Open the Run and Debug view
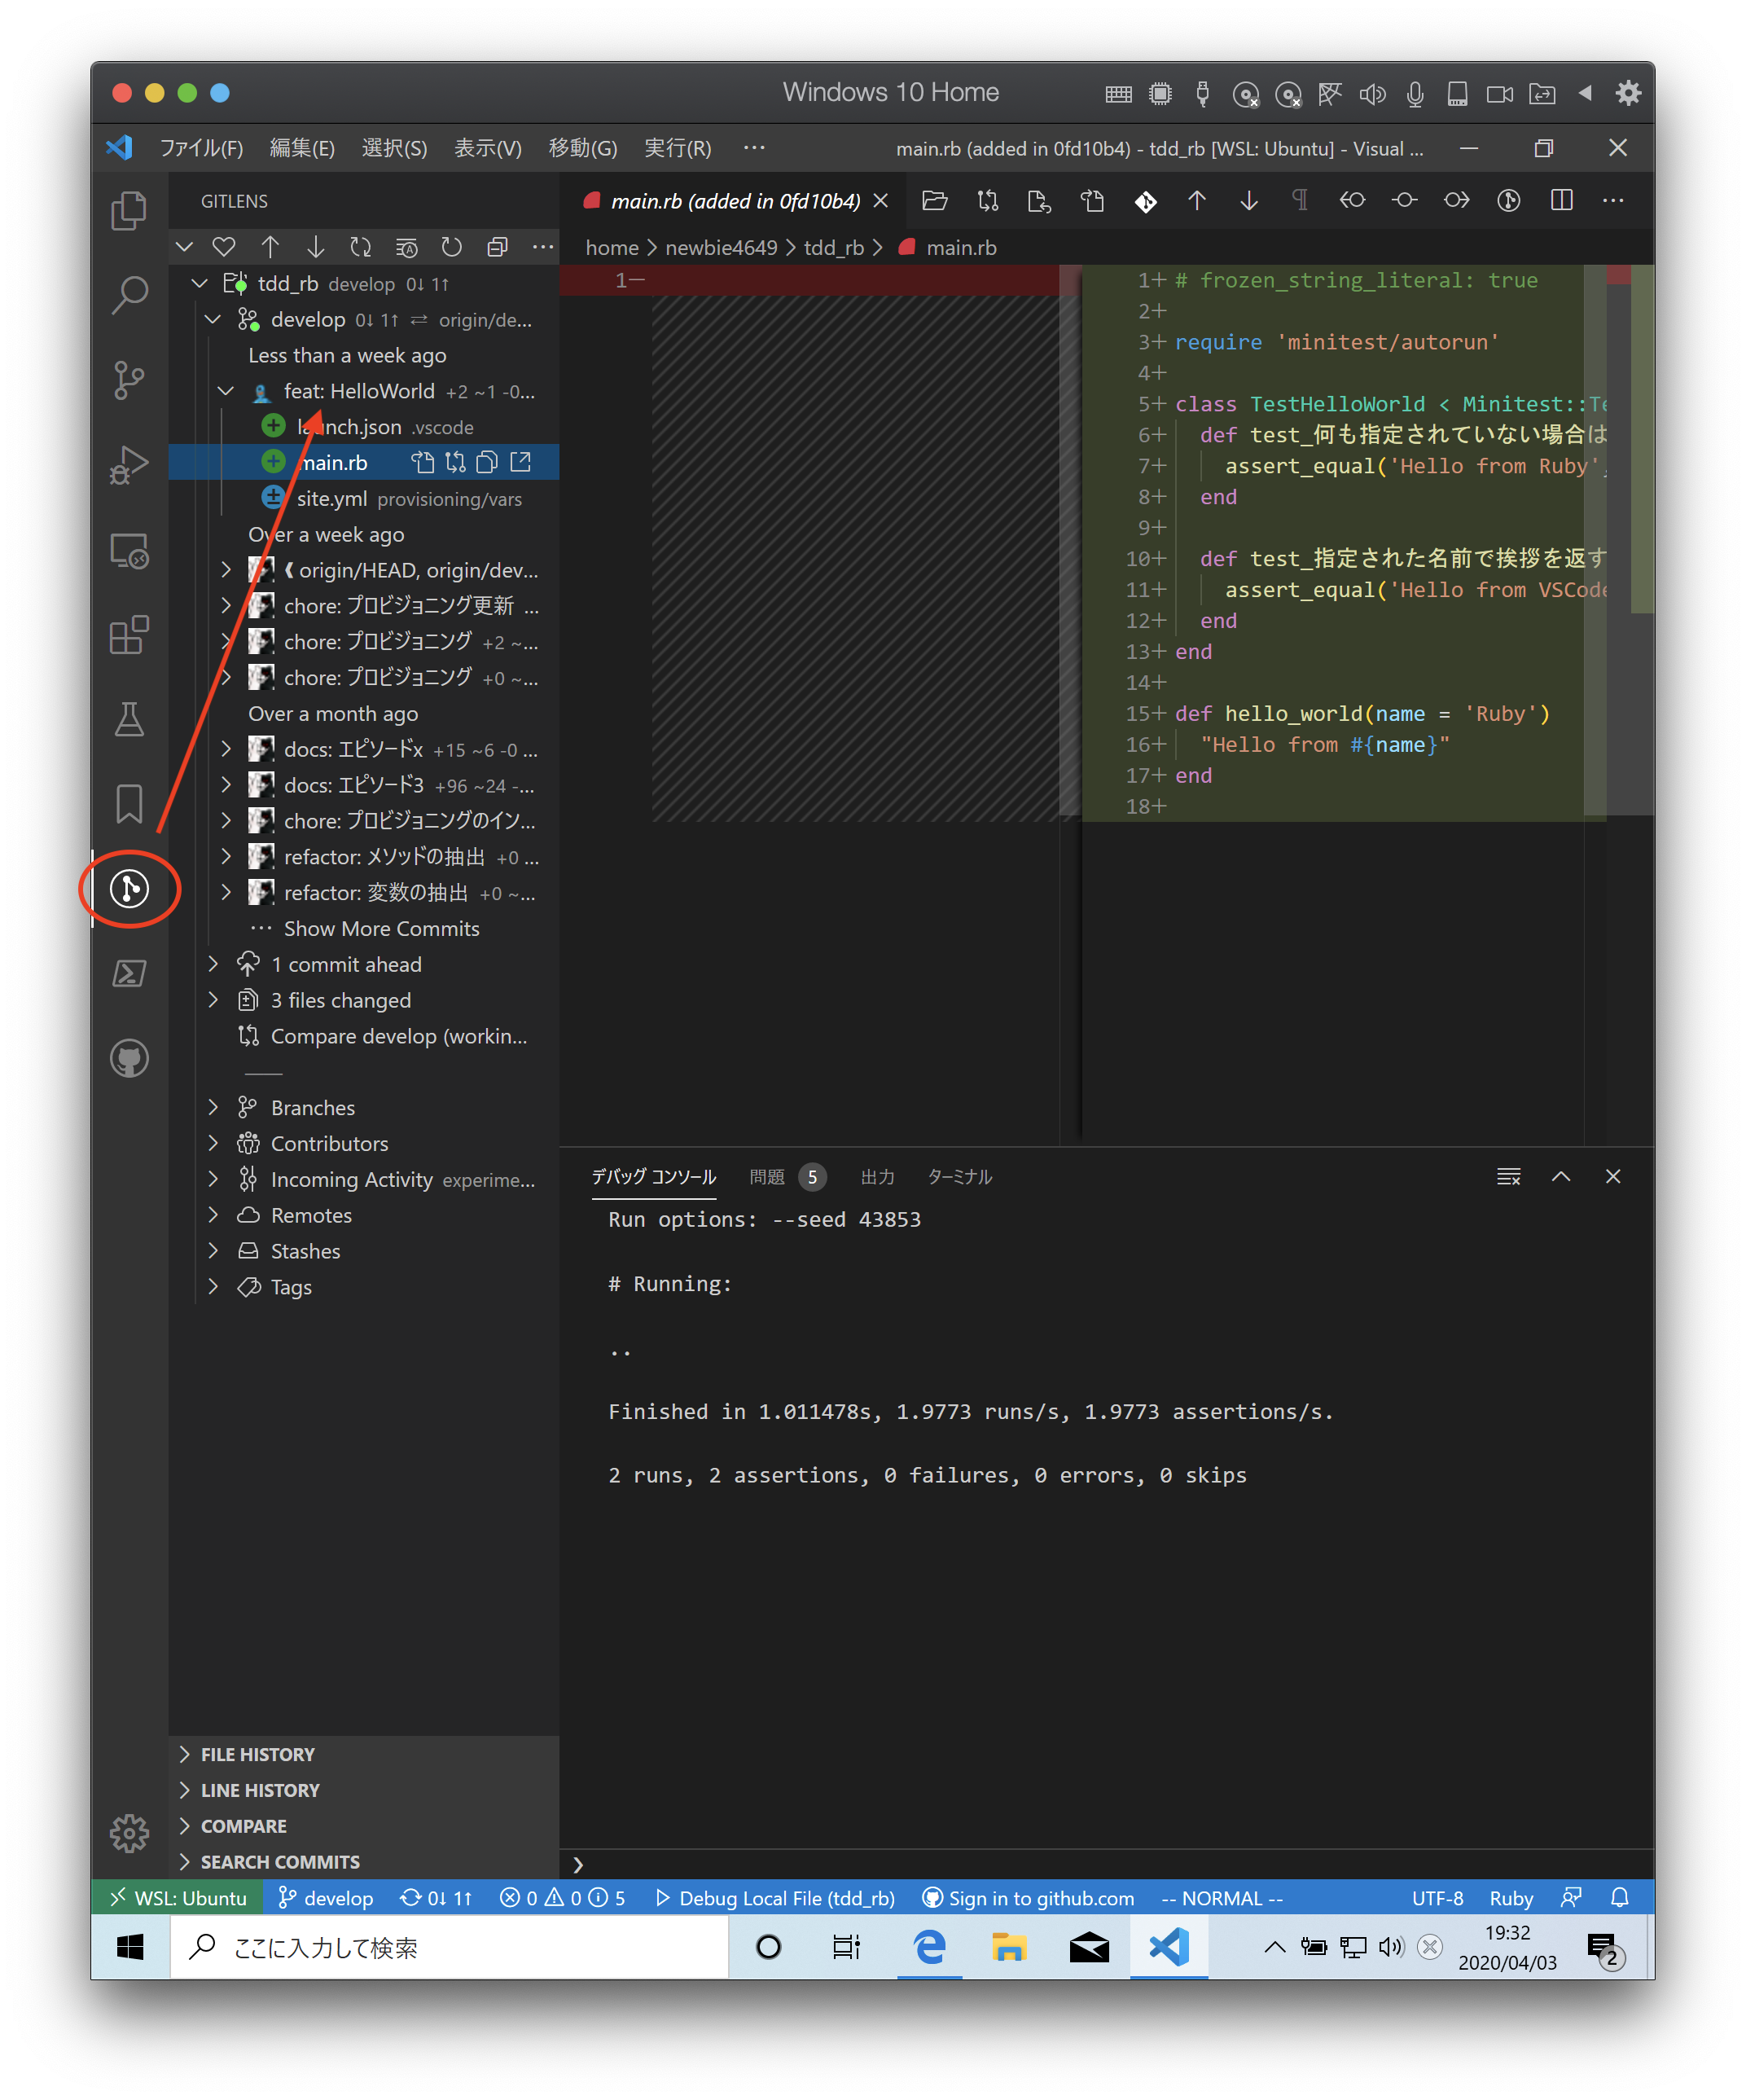1746x2100 pixels. [x=129, y=463]
